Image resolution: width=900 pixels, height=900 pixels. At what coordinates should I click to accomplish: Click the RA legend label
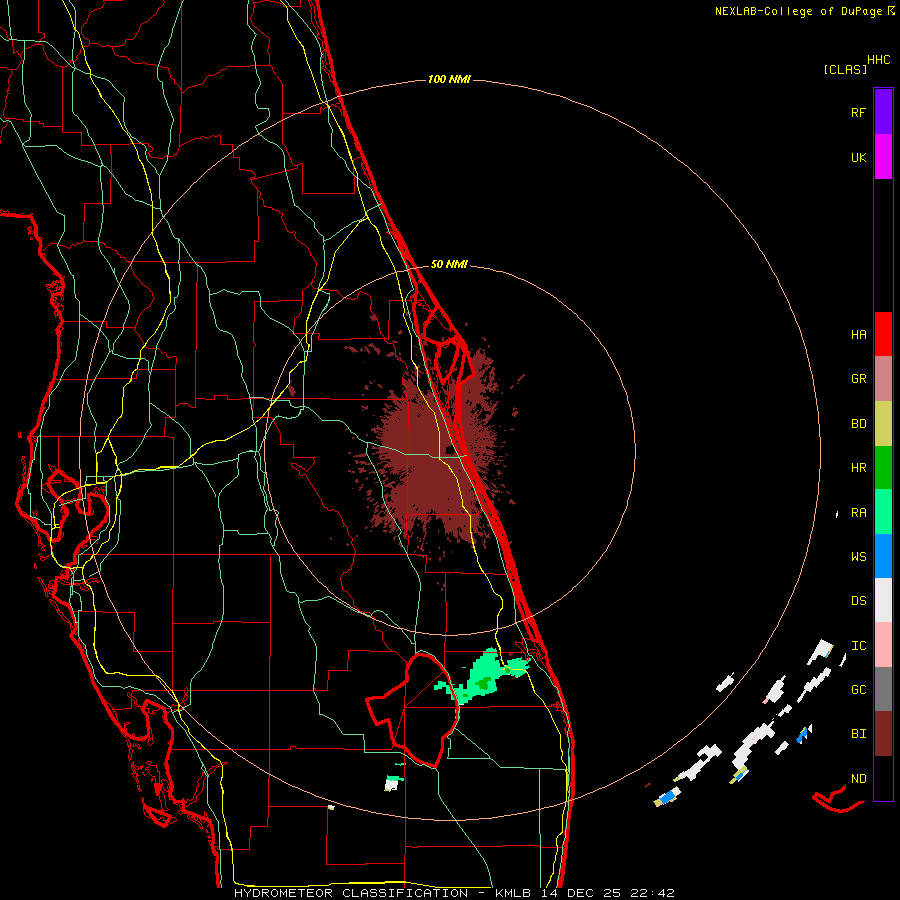(x=858, y=513)
